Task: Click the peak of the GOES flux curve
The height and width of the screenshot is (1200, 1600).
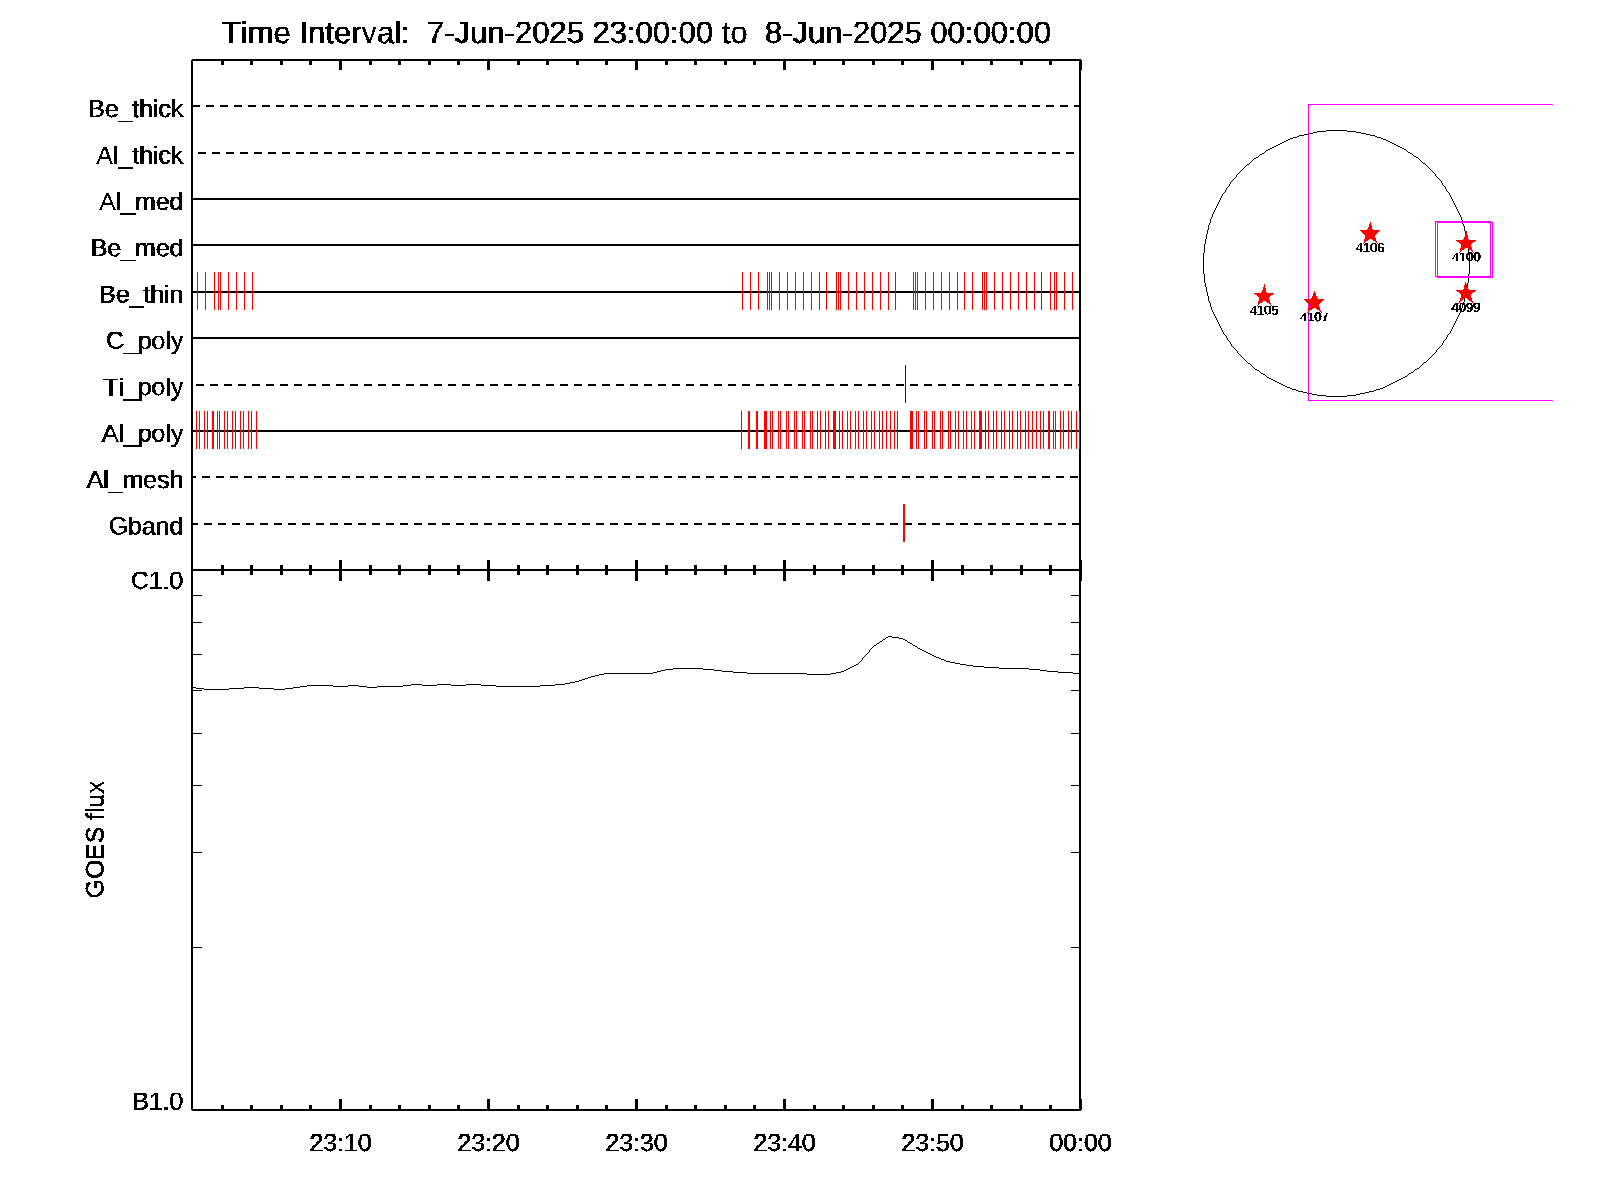Action: coord(891,636)
